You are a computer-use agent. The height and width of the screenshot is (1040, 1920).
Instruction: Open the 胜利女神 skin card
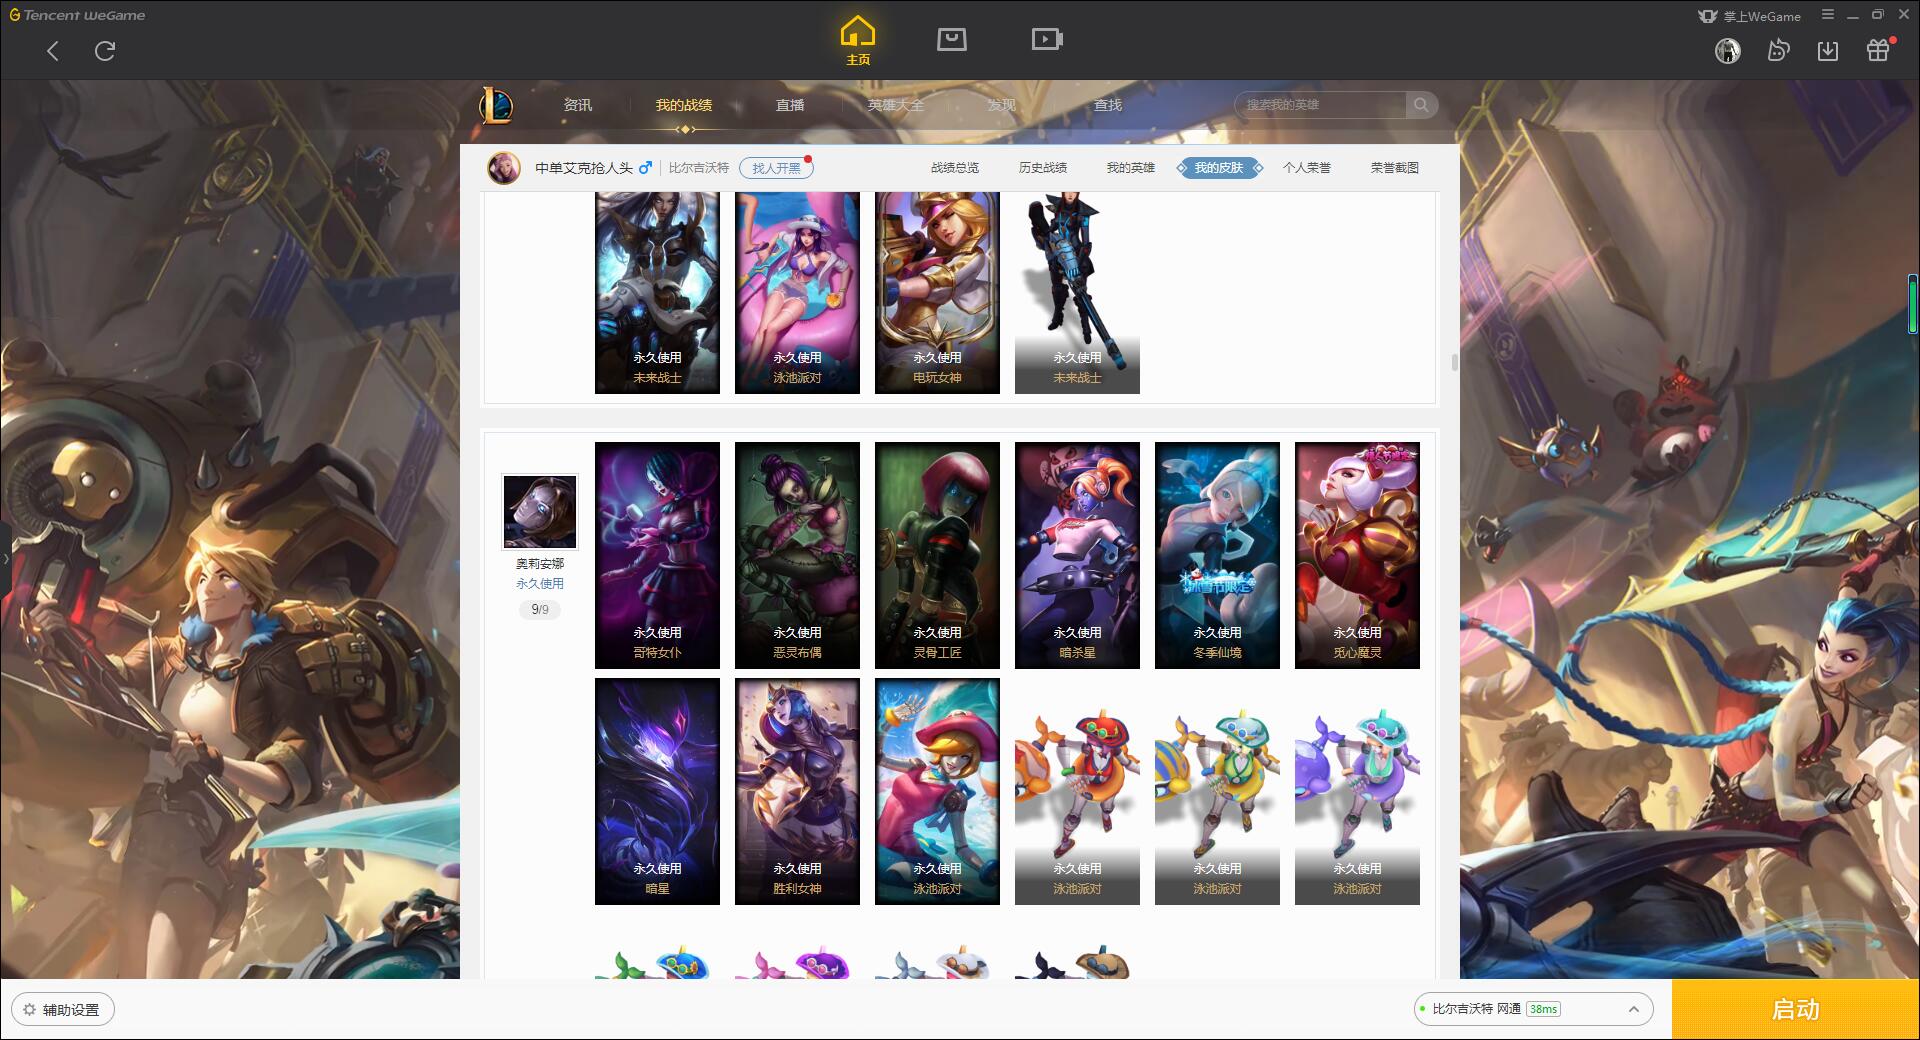[797, 791]
